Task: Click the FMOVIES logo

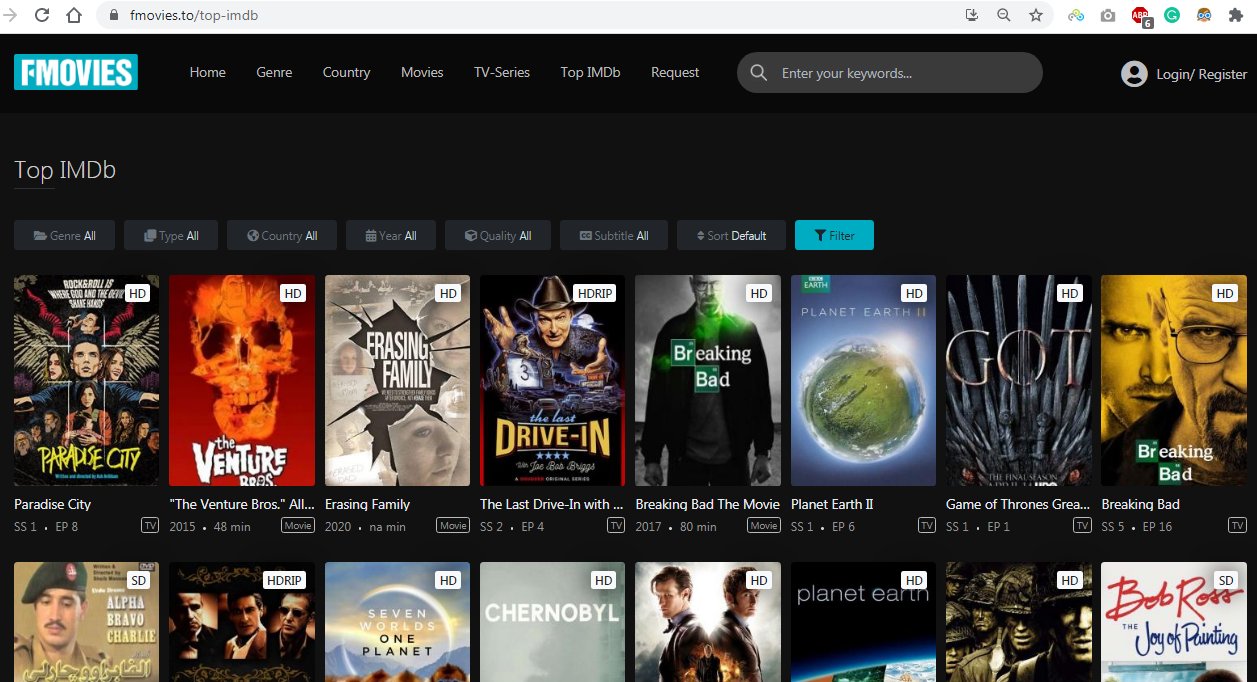Action: tap(76, 72)
